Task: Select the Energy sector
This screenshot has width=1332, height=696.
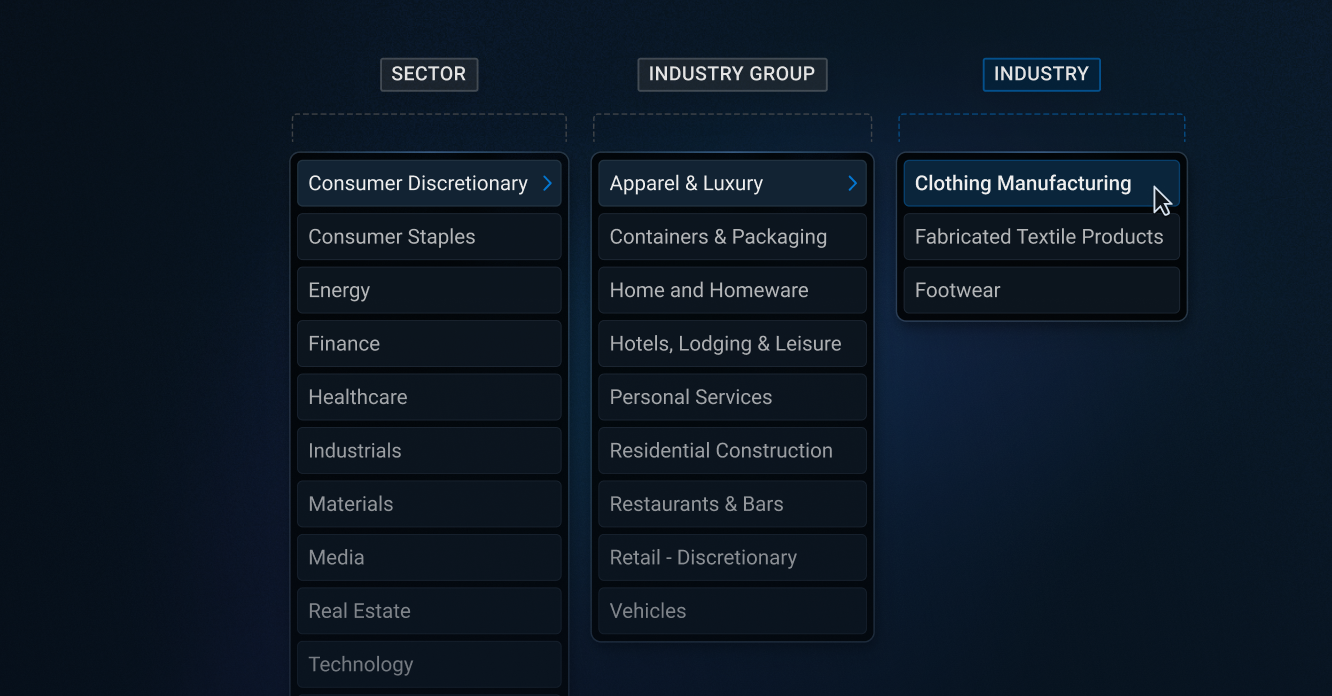Action: [x=428, y=290]
